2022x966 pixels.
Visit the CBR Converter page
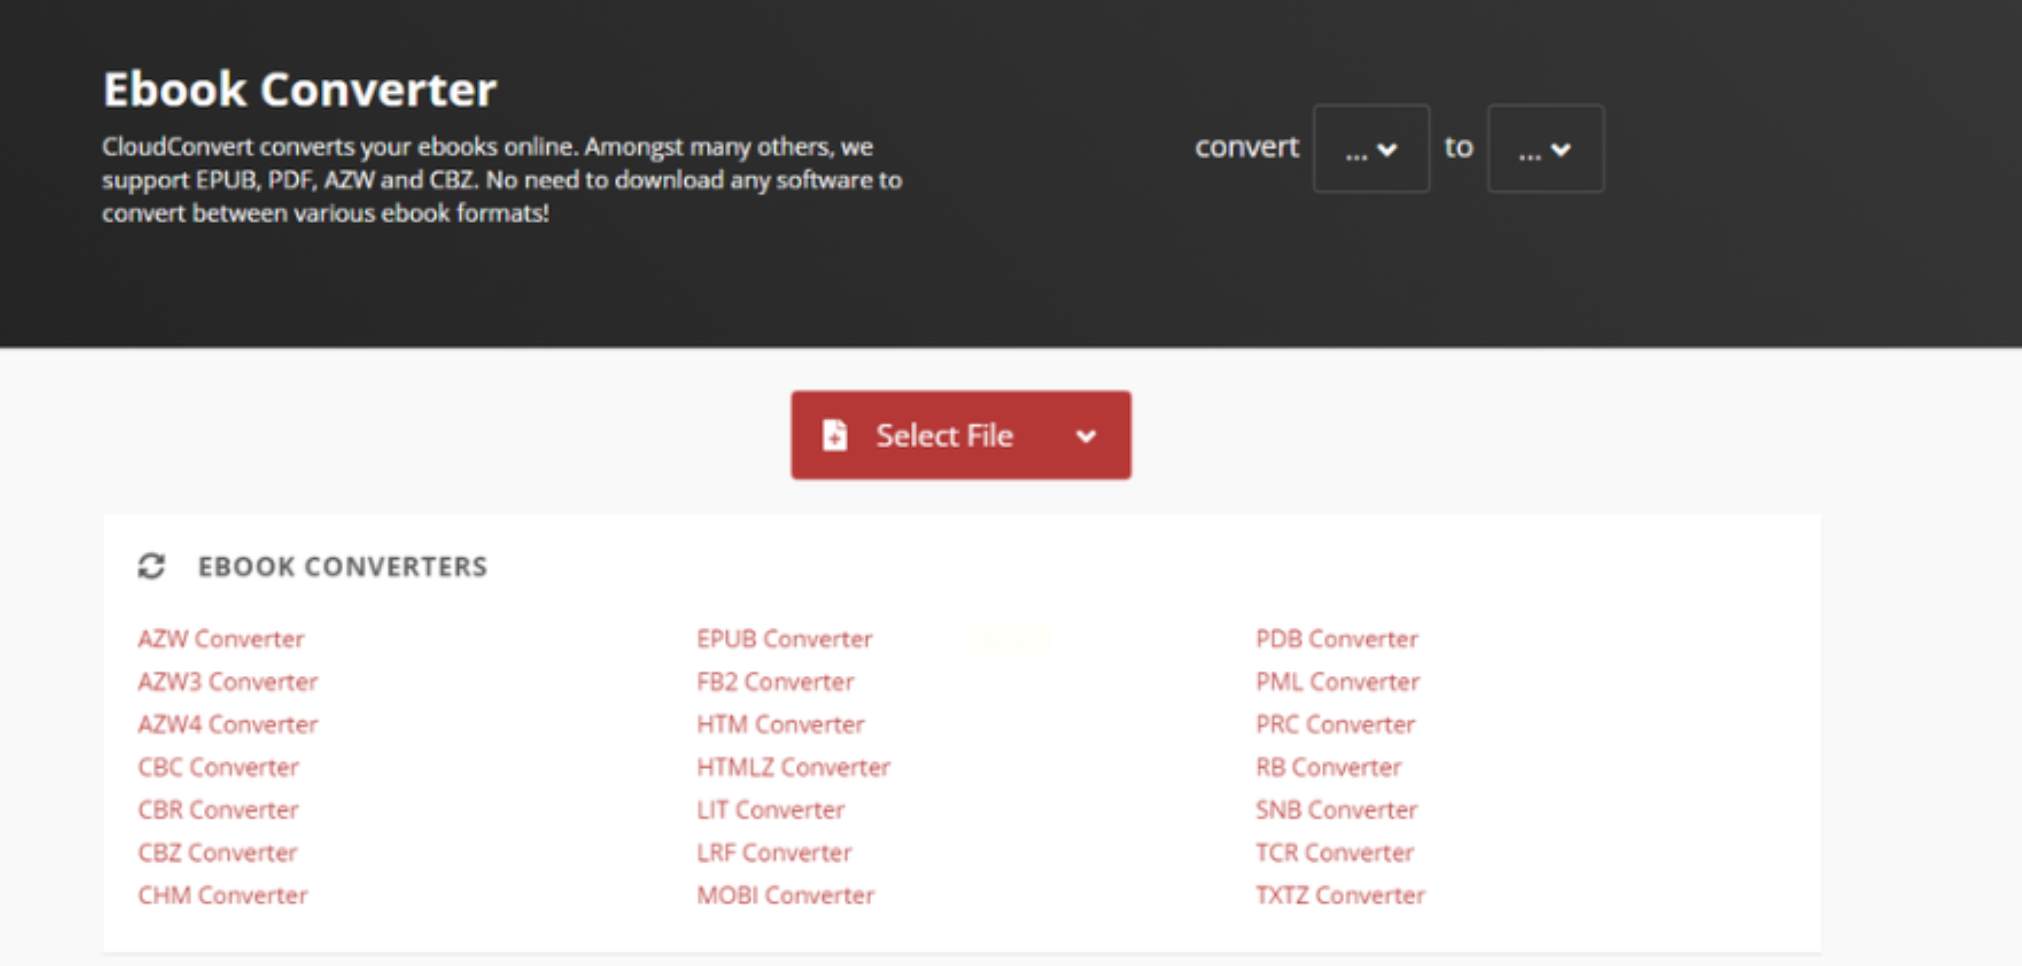click(x=218, y=809)
